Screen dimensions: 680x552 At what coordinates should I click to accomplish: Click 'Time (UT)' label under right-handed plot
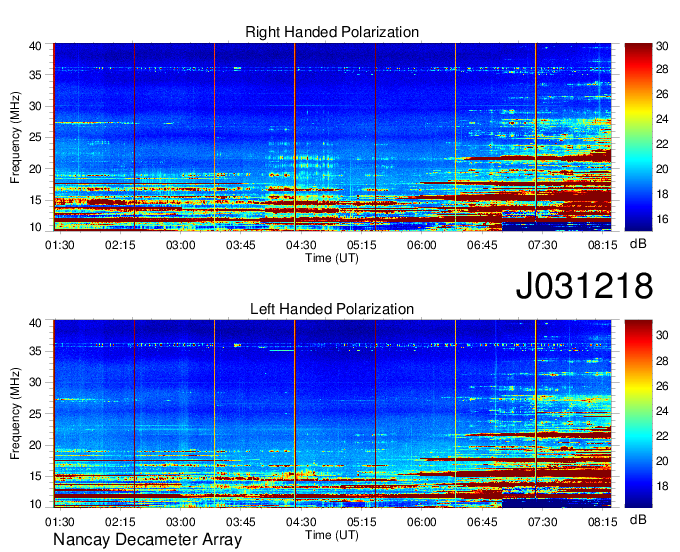point(332,258)
